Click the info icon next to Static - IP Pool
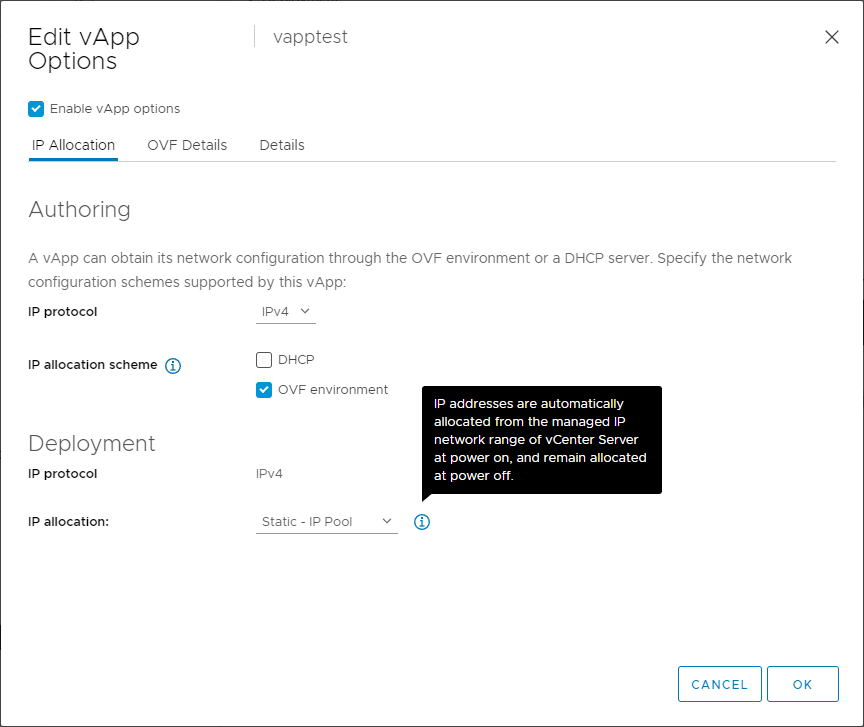The width and height of the screenshot is (864, 727). (422, 522)
